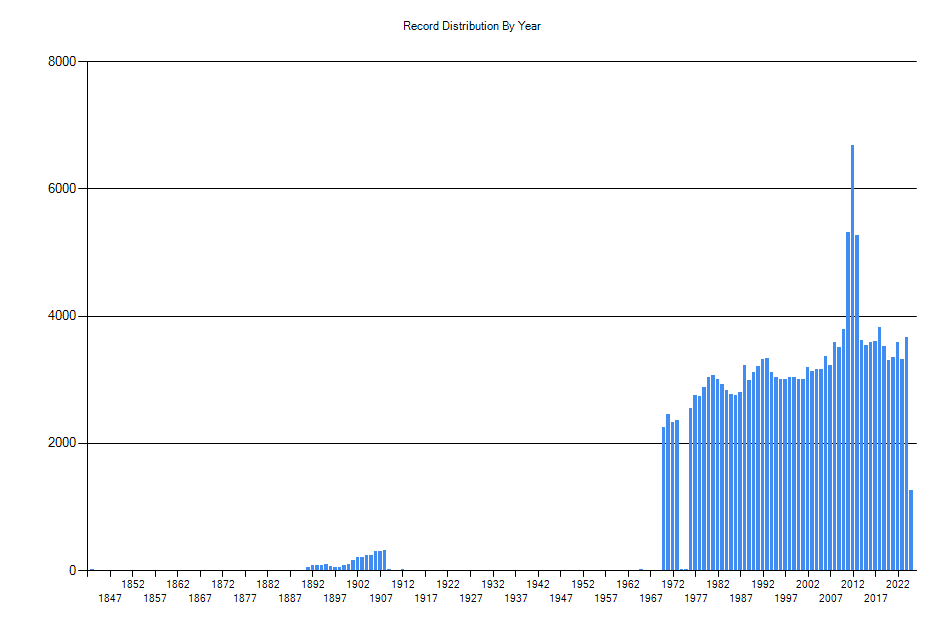The height and width of the screenshot is (630, 945).
Task: Click the short final bar at far right
Action: pos(911,530)
